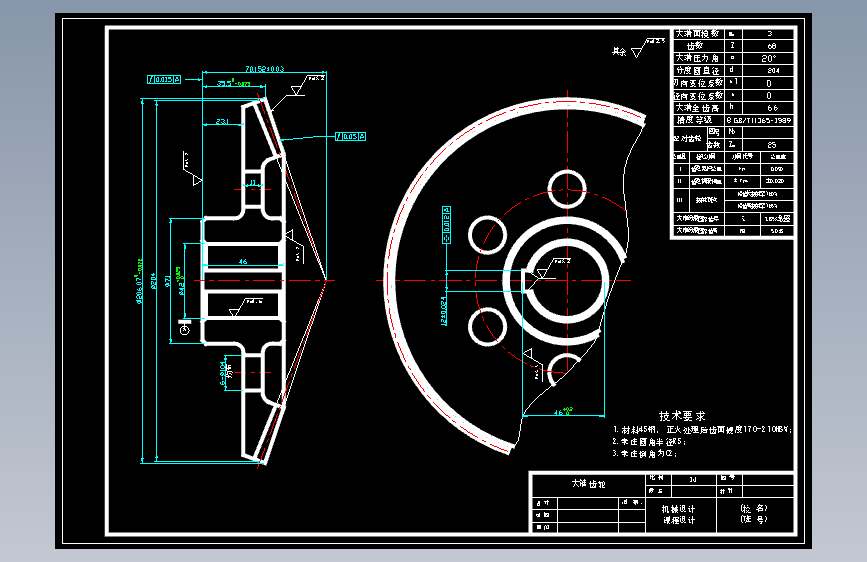
Task: Select the ø204 vertical diameter dimension
Action: (153, 281)
